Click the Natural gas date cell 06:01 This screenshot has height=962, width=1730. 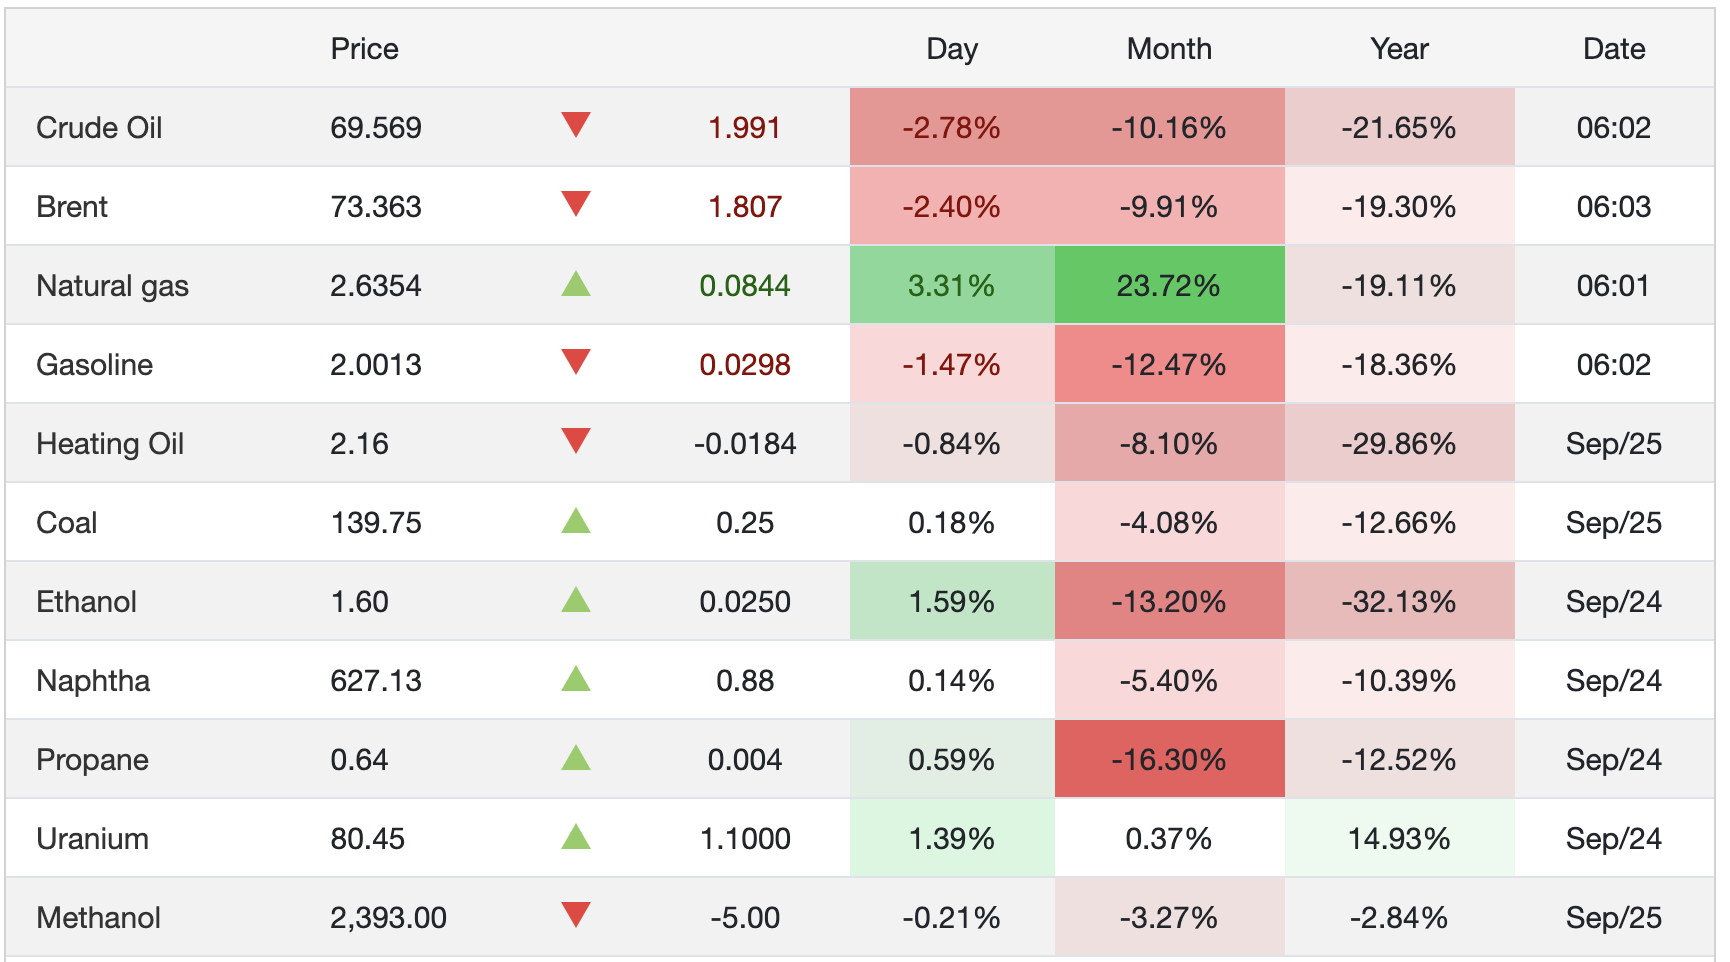(1614, 286)
